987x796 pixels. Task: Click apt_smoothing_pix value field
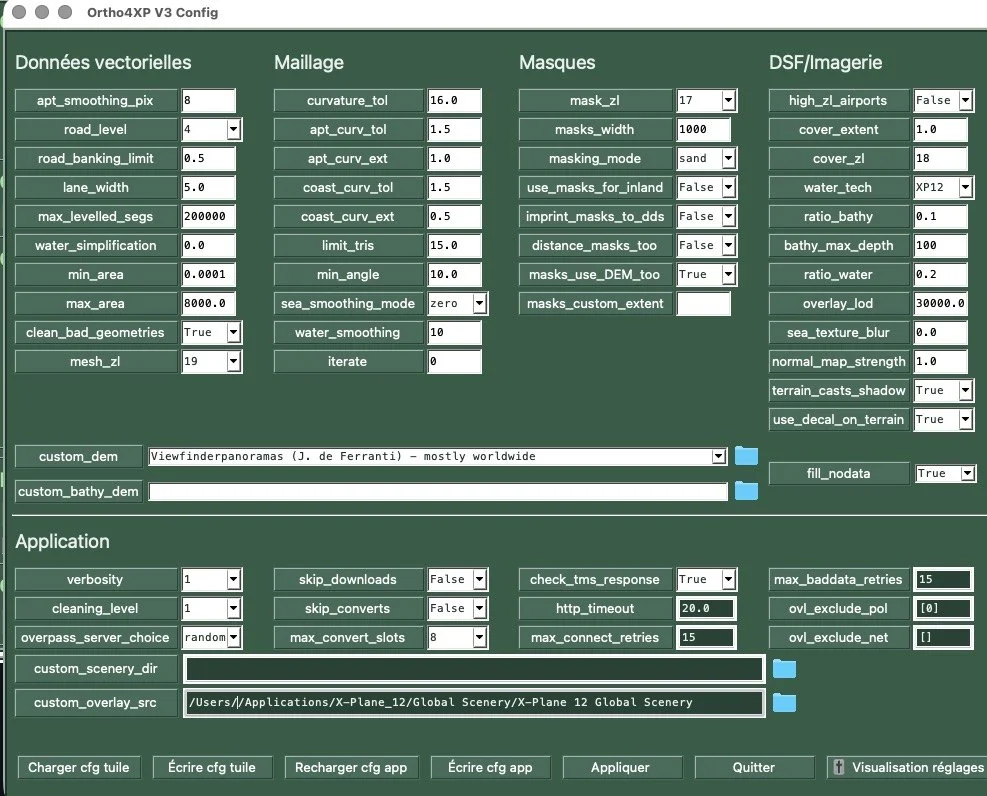[208, 100]
